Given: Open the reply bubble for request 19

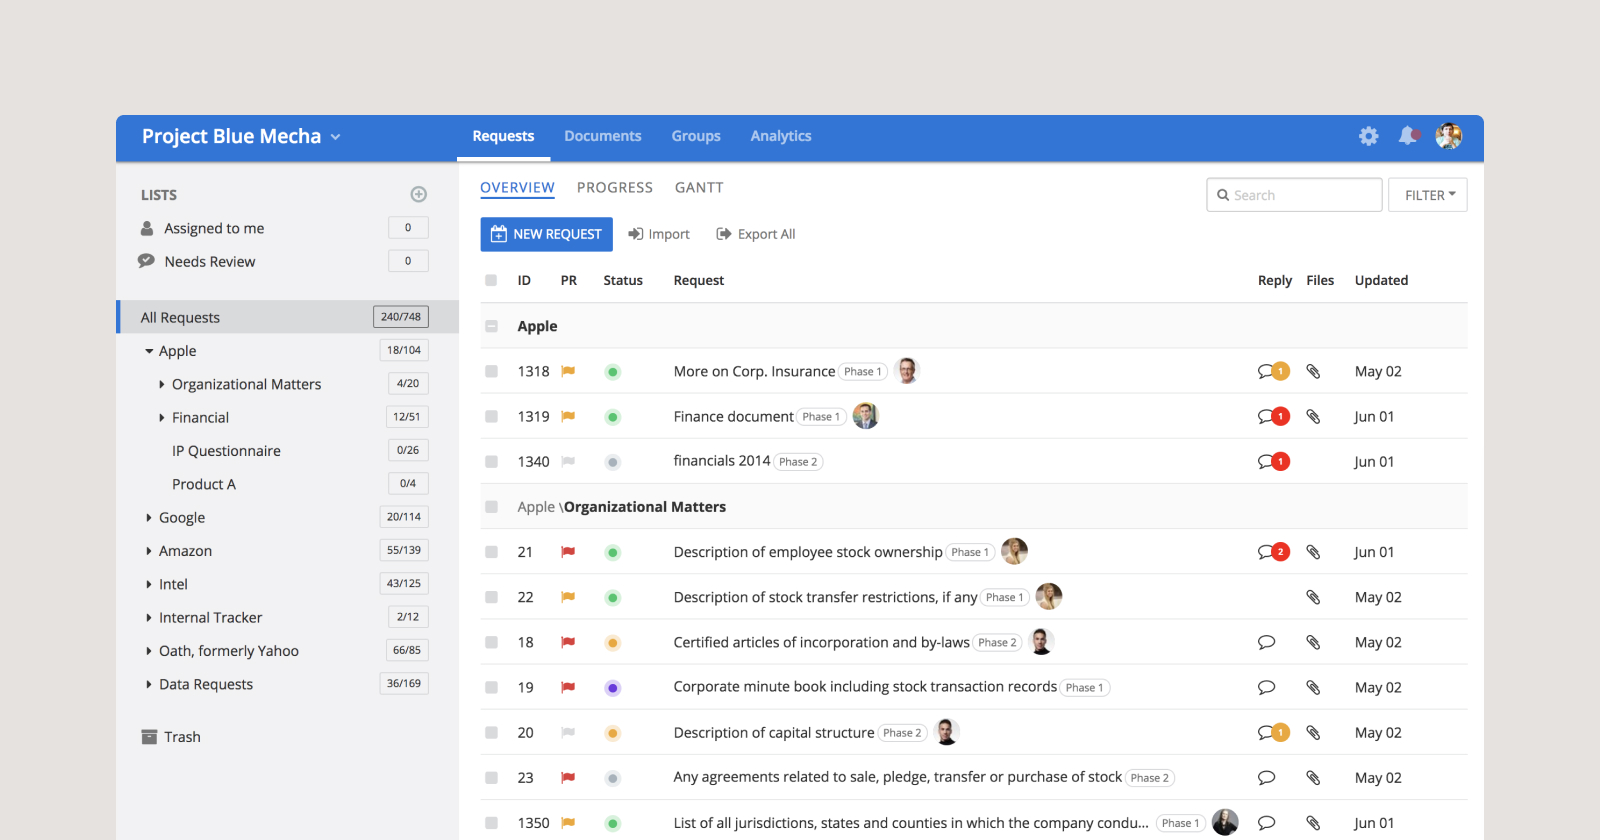Looking at the screenshot, I should click(x=1266, y=687).
